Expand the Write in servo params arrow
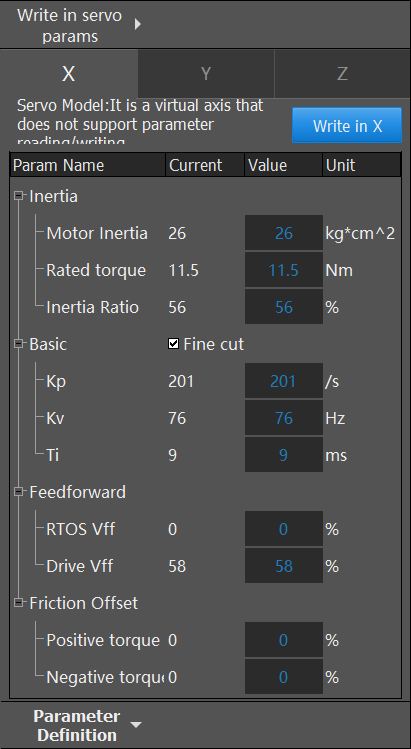The width and height of the screenshot is (411, 749). pos(138,24)
